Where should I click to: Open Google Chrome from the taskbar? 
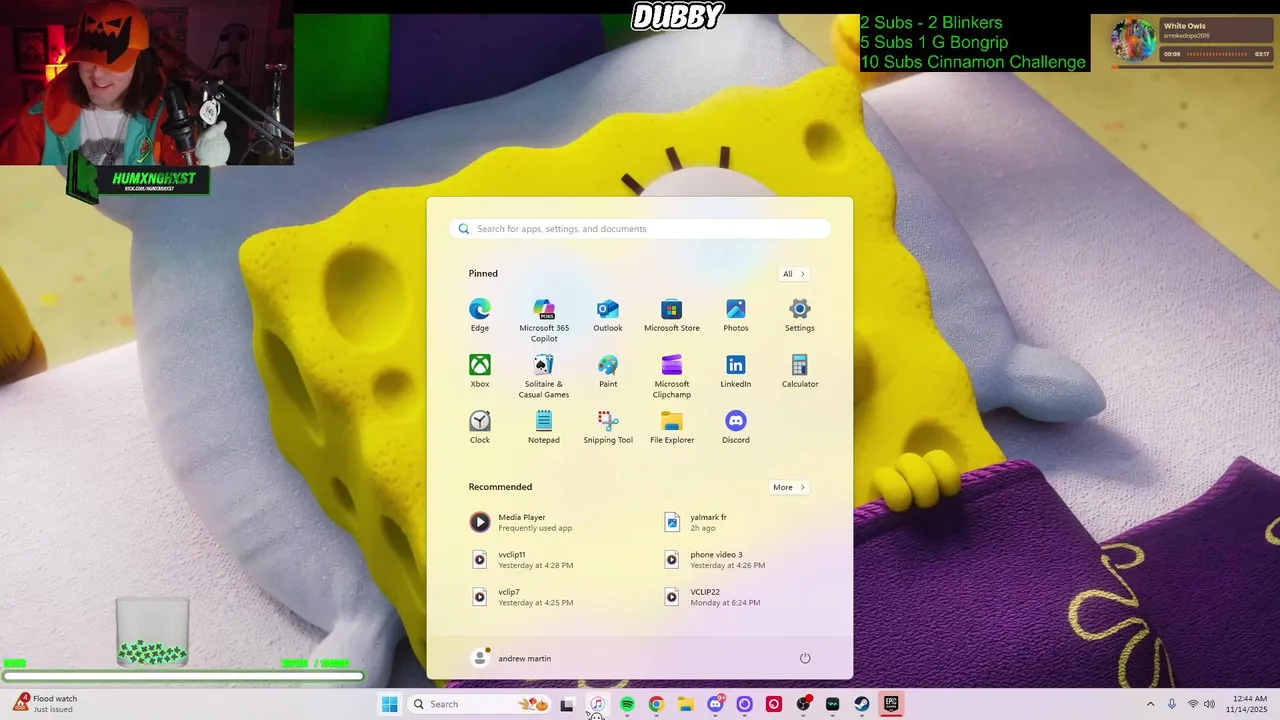tap(656, 704)
